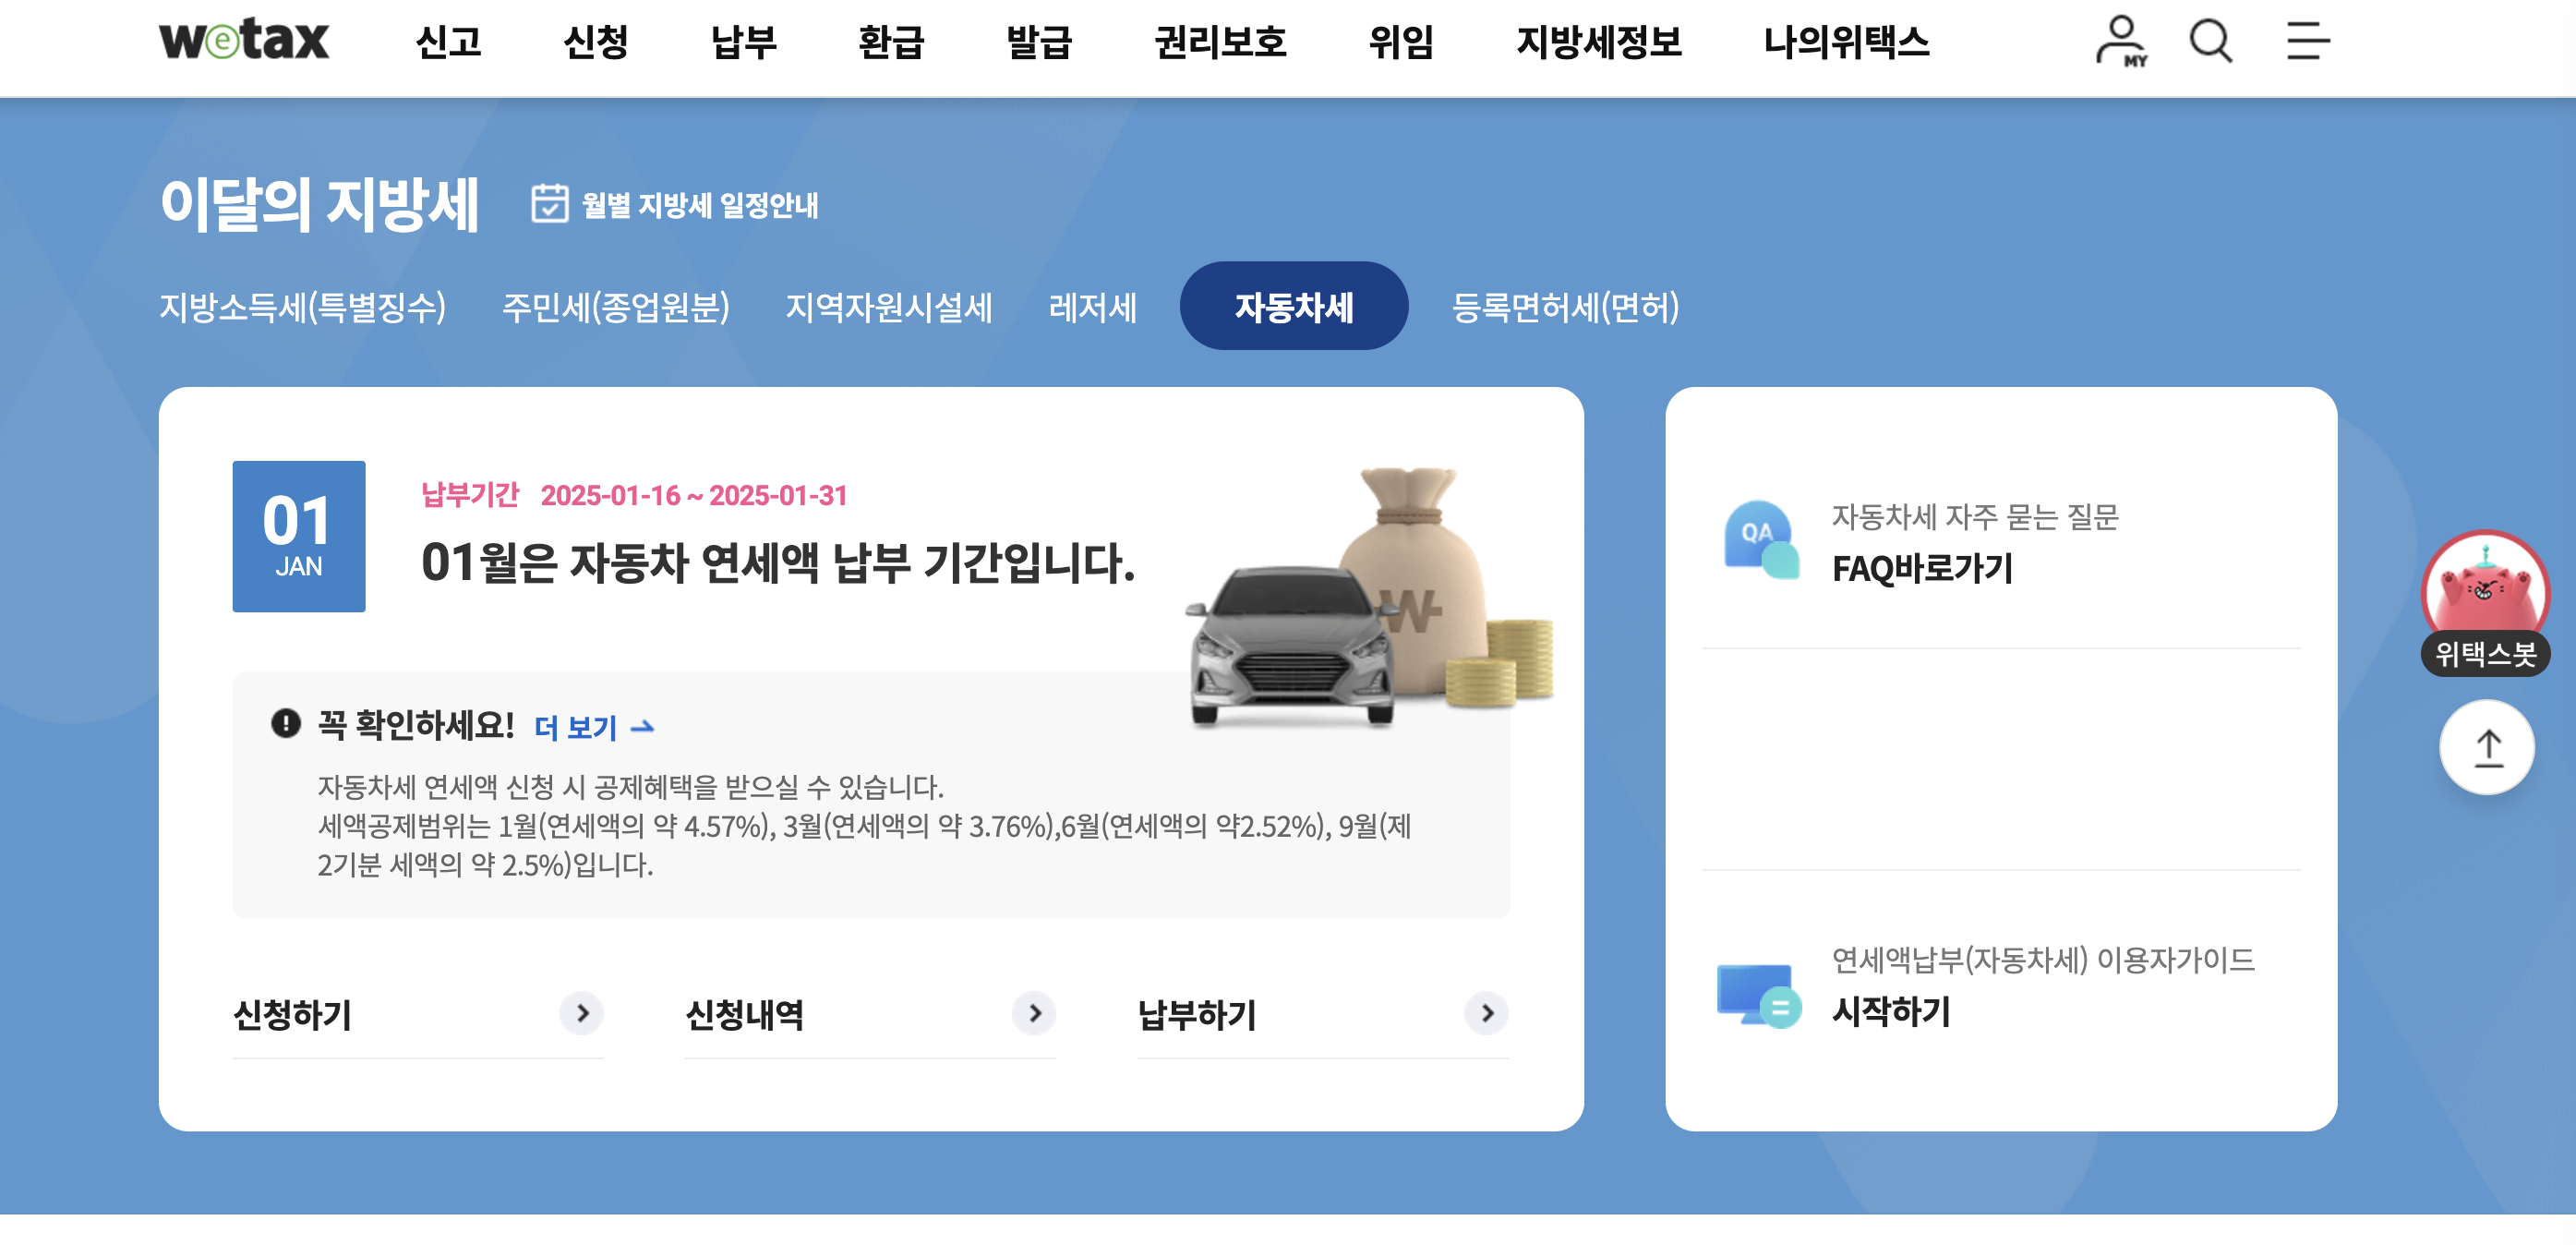The image size is (2576, 1245).
Task: Select the active 자동차세 tab
Action: tap(1294, 306)
